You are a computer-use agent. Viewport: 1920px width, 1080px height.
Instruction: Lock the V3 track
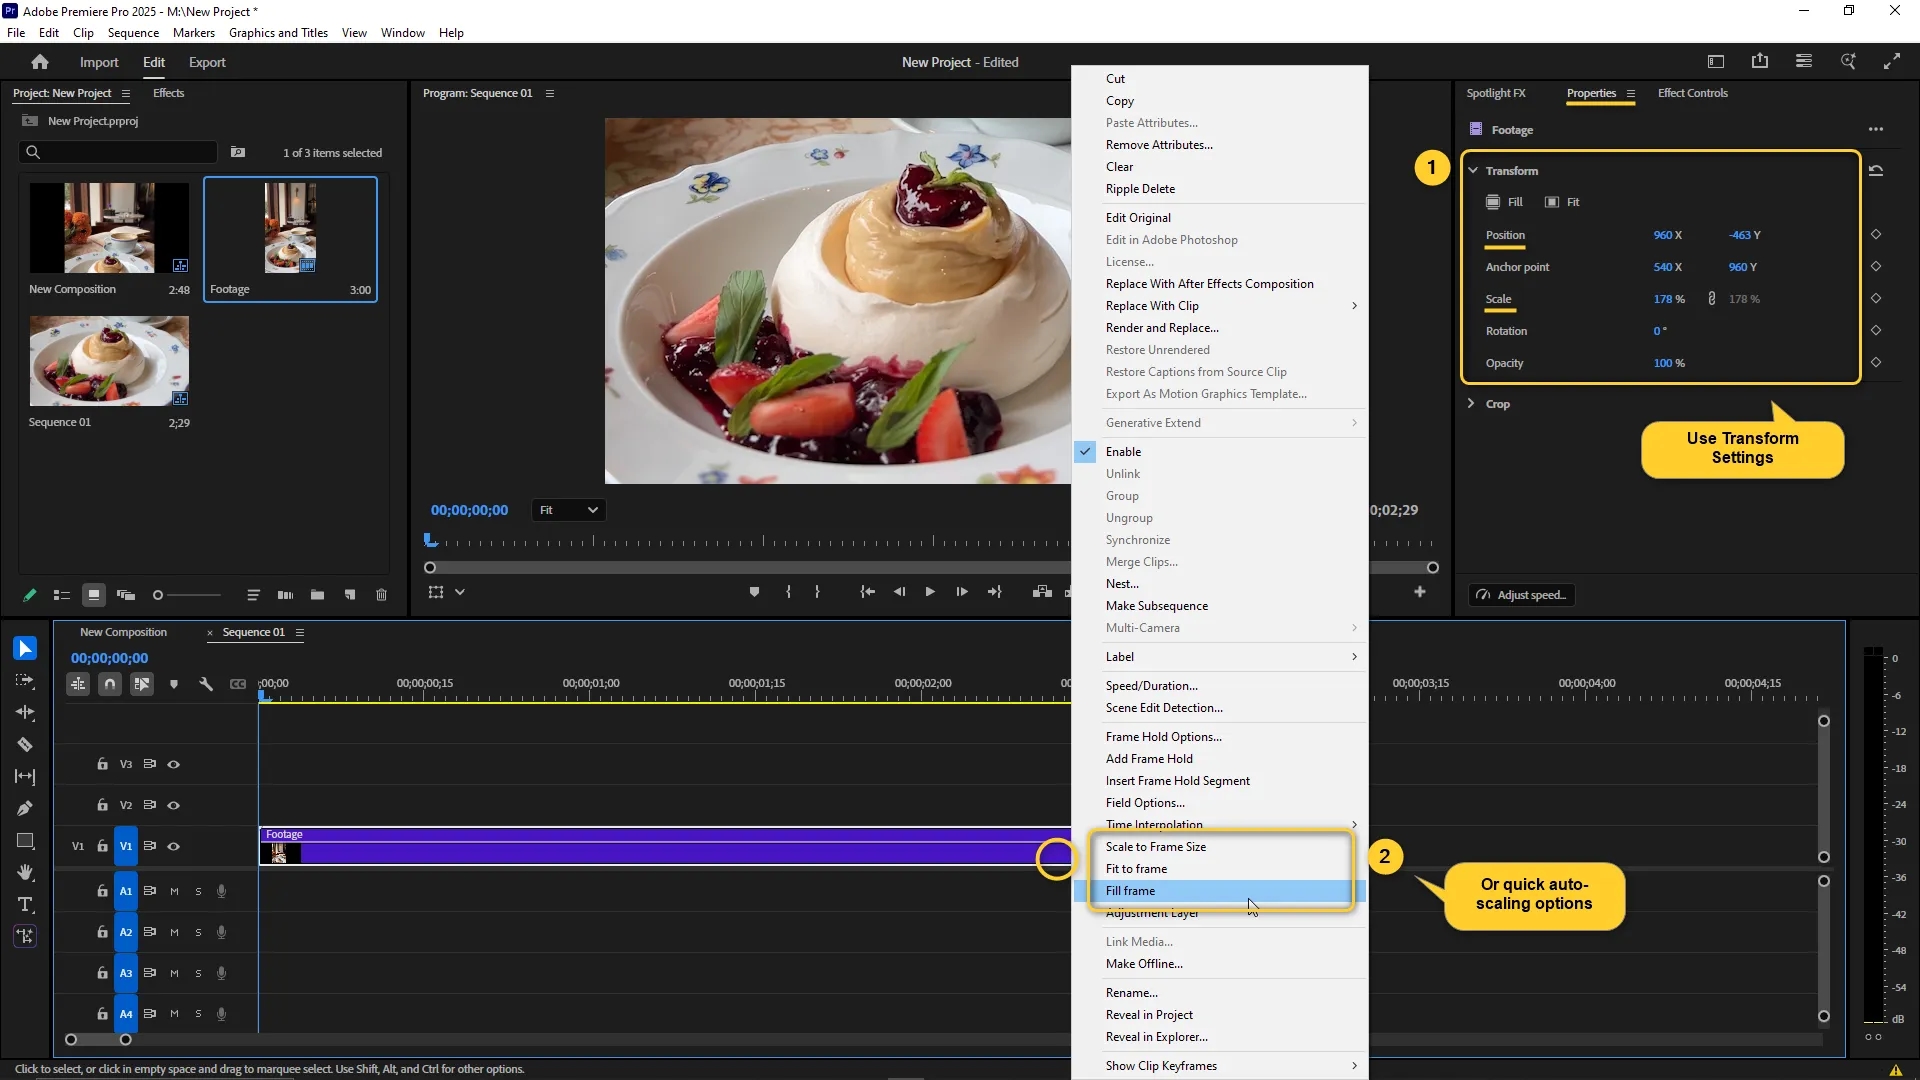click(x=102, y=764)
